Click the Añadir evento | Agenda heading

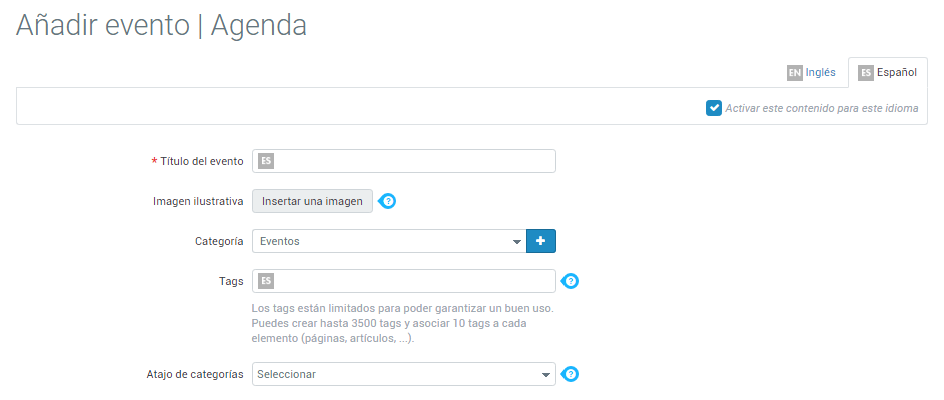click(161, 25)
